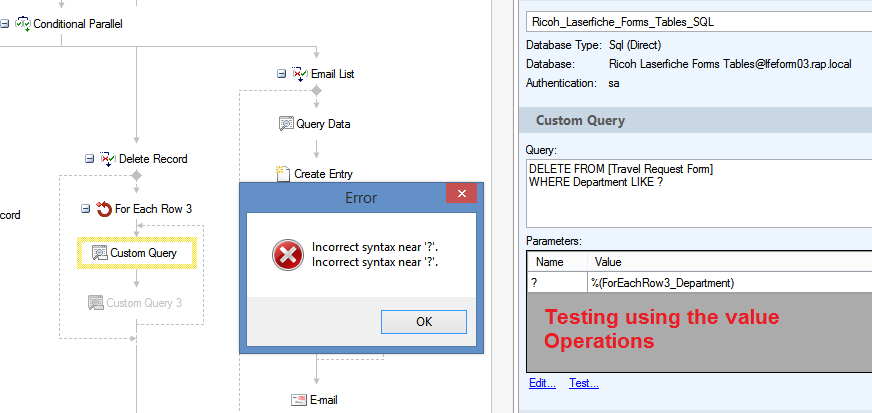Click the 'sa' authentication value
The width and height of the screenshot is (872, 413).
[614, 83]
